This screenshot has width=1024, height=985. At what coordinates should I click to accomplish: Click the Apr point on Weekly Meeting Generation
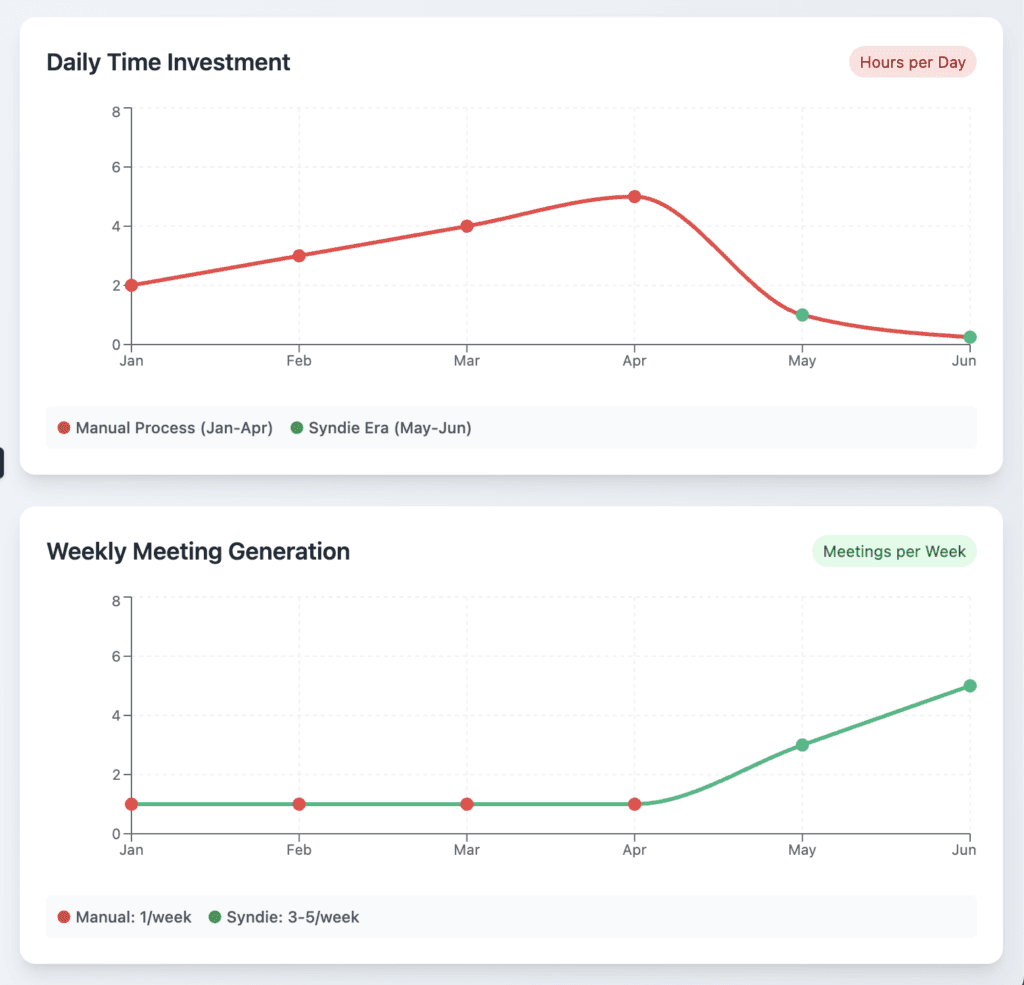[x=634, y=804]
